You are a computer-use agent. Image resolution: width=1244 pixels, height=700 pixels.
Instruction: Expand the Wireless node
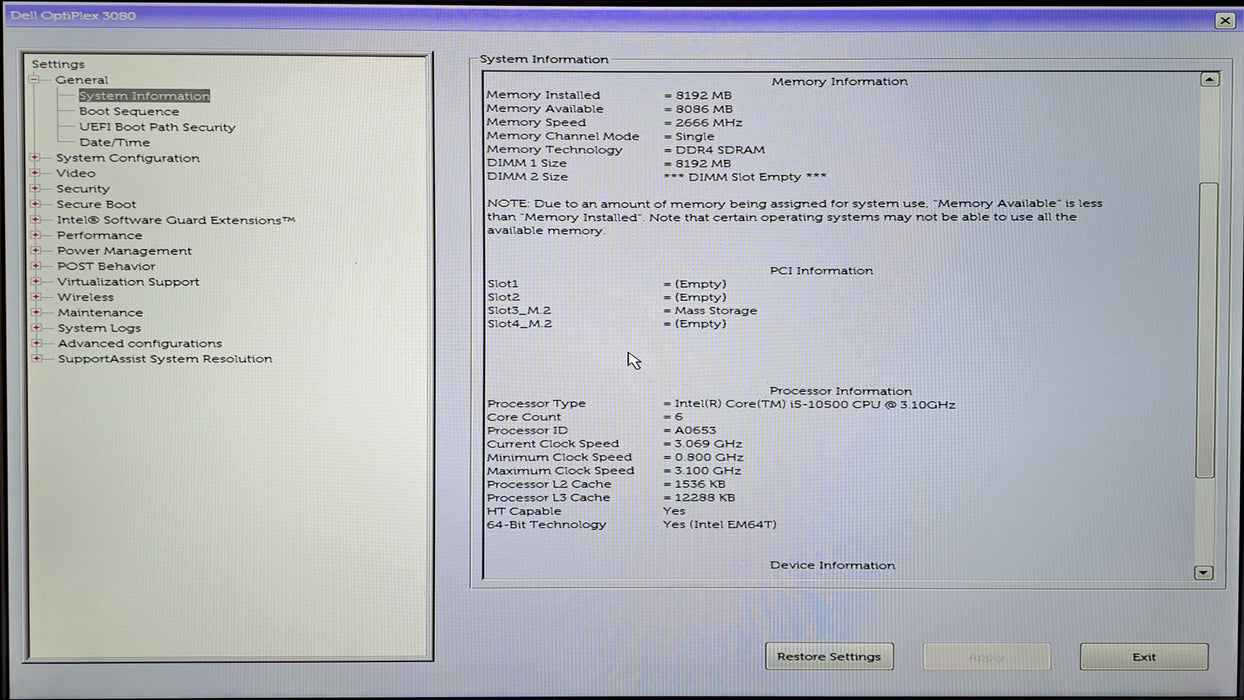pyautogui.click(x=36, y=297)
